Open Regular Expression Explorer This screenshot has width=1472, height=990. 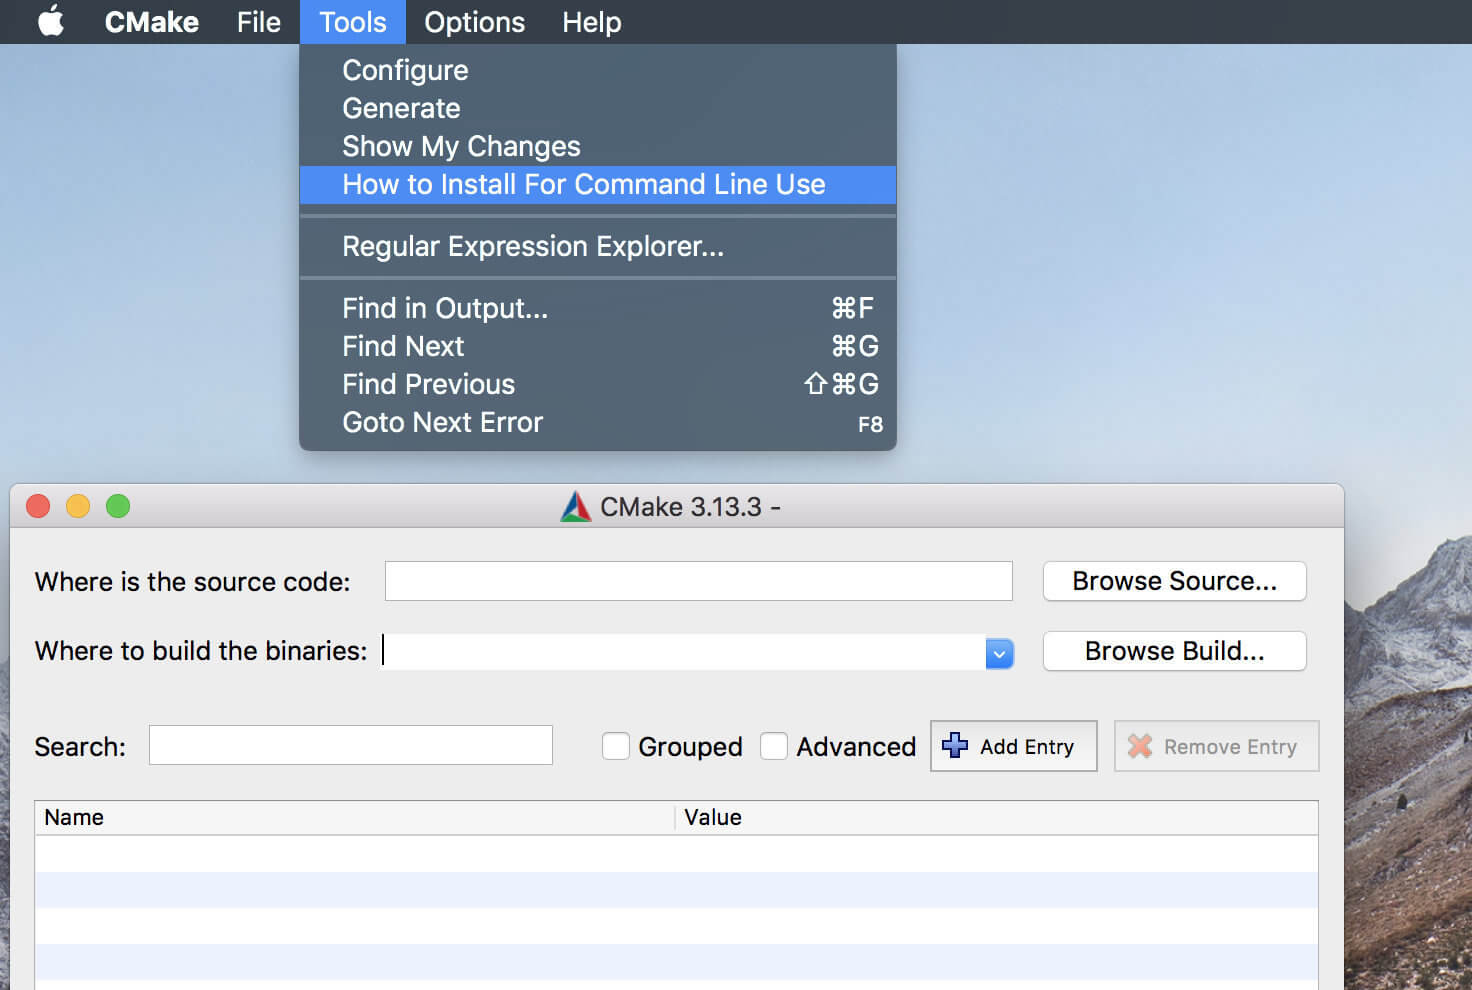(x=598, y=246)
